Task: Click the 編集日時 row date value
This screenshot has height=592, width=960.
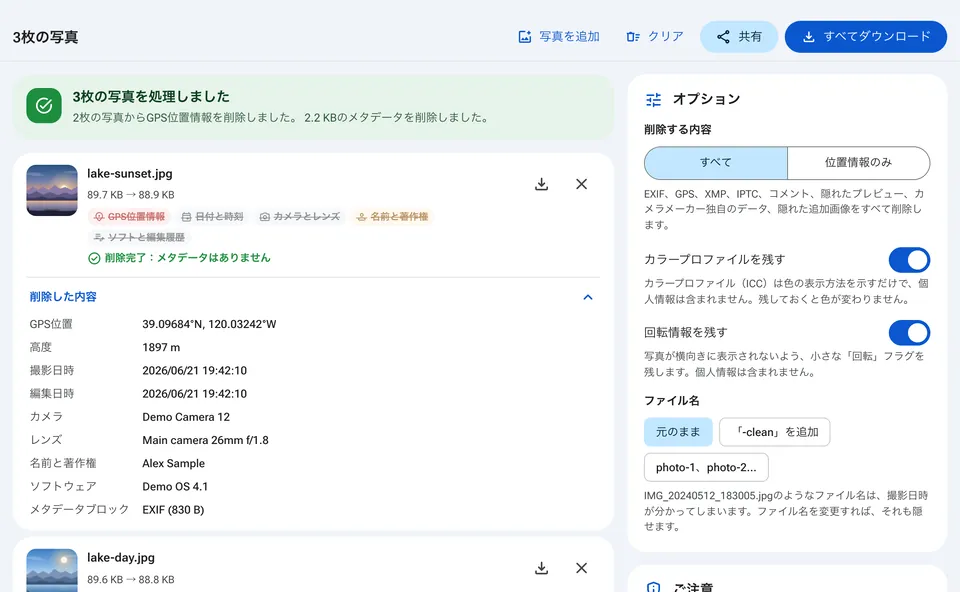Action: coord(195,394)
